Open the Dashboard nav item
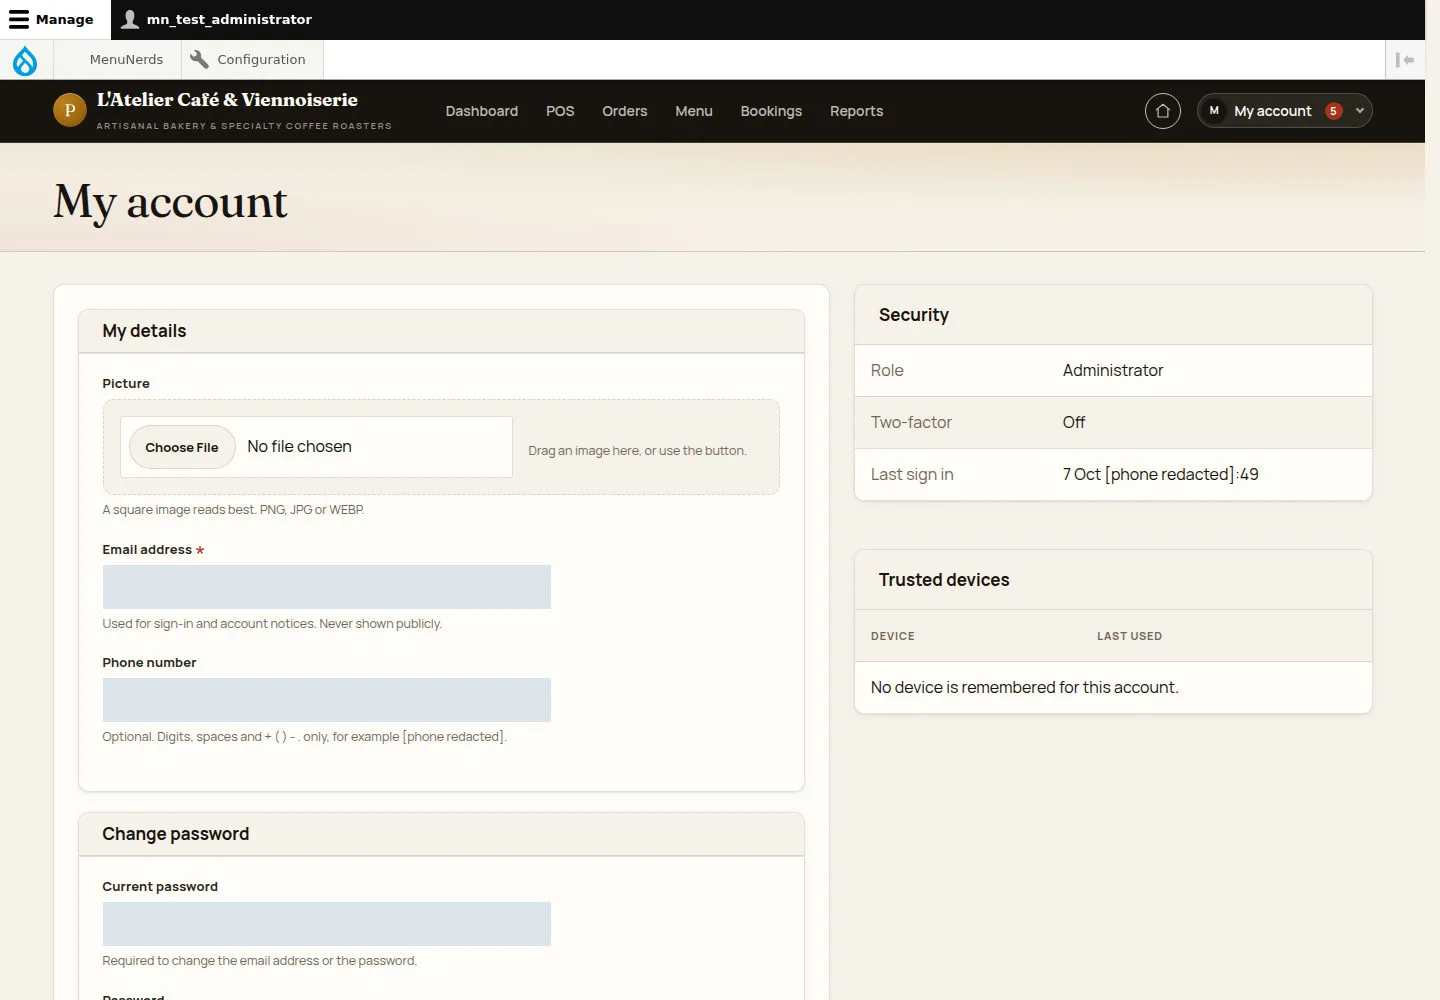Screen dimensions: 1440x1000 click(482, 111)
